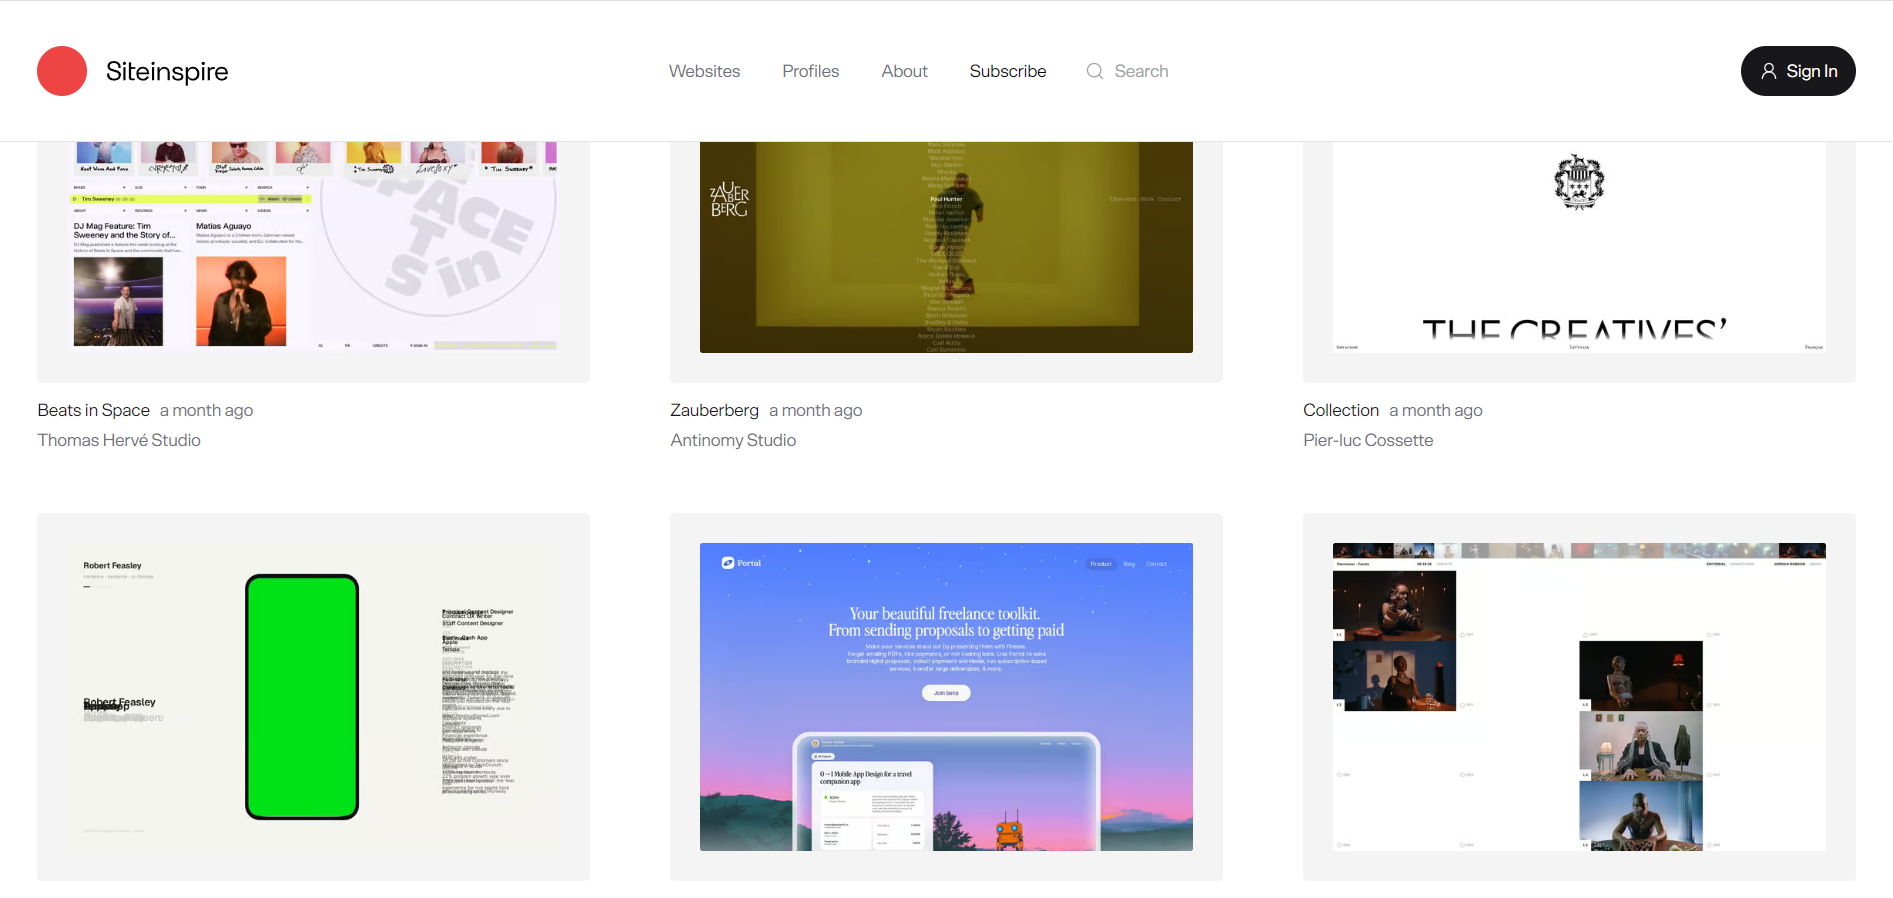Open the Collection title link
This screenshot has height=898, width=1893.
1341,410
